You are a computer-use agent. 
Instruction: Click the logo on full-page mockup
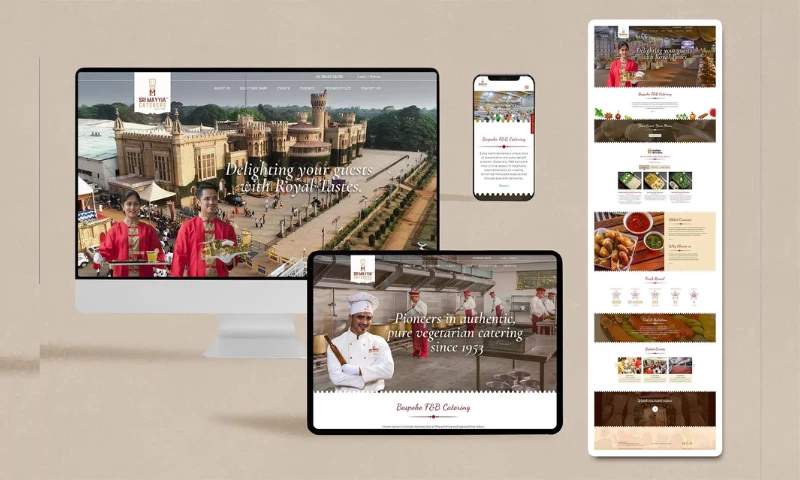(x=623, y=33)
